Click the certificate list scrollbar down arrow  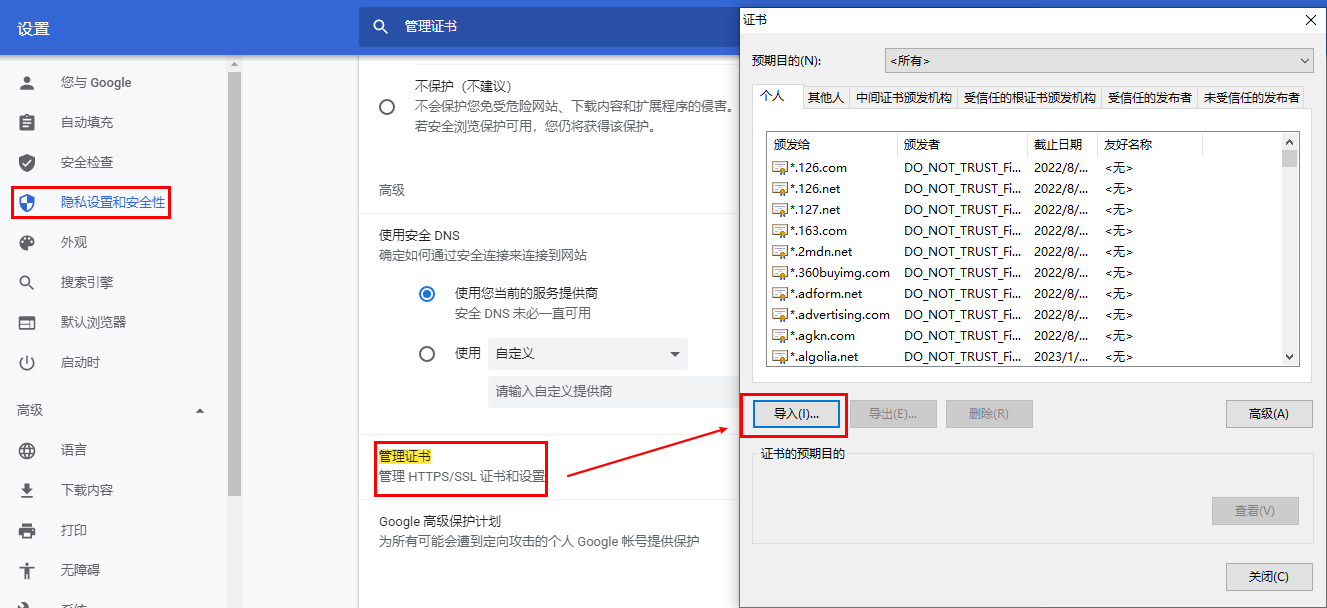click(x=1289, y=356)
